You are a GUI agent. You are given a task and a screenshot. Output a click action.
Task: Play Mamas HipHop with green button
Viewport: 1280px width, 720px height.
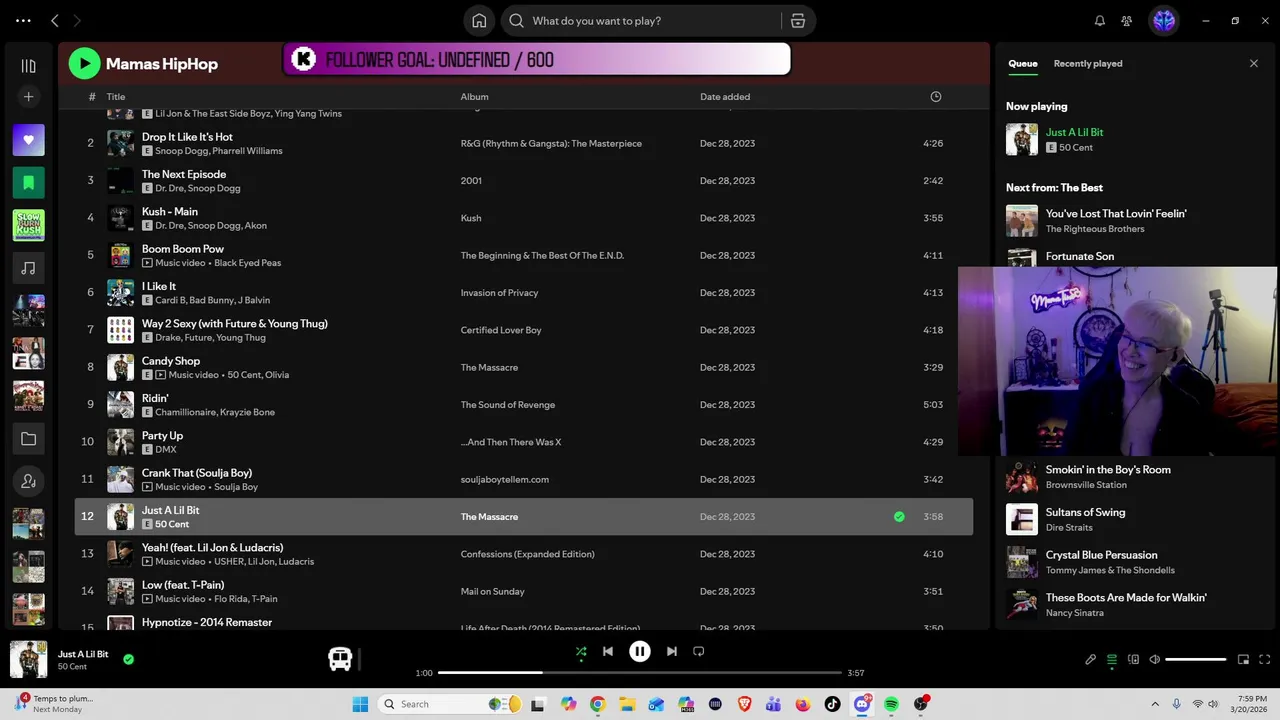pyautogui.click(x=84, y=64)
